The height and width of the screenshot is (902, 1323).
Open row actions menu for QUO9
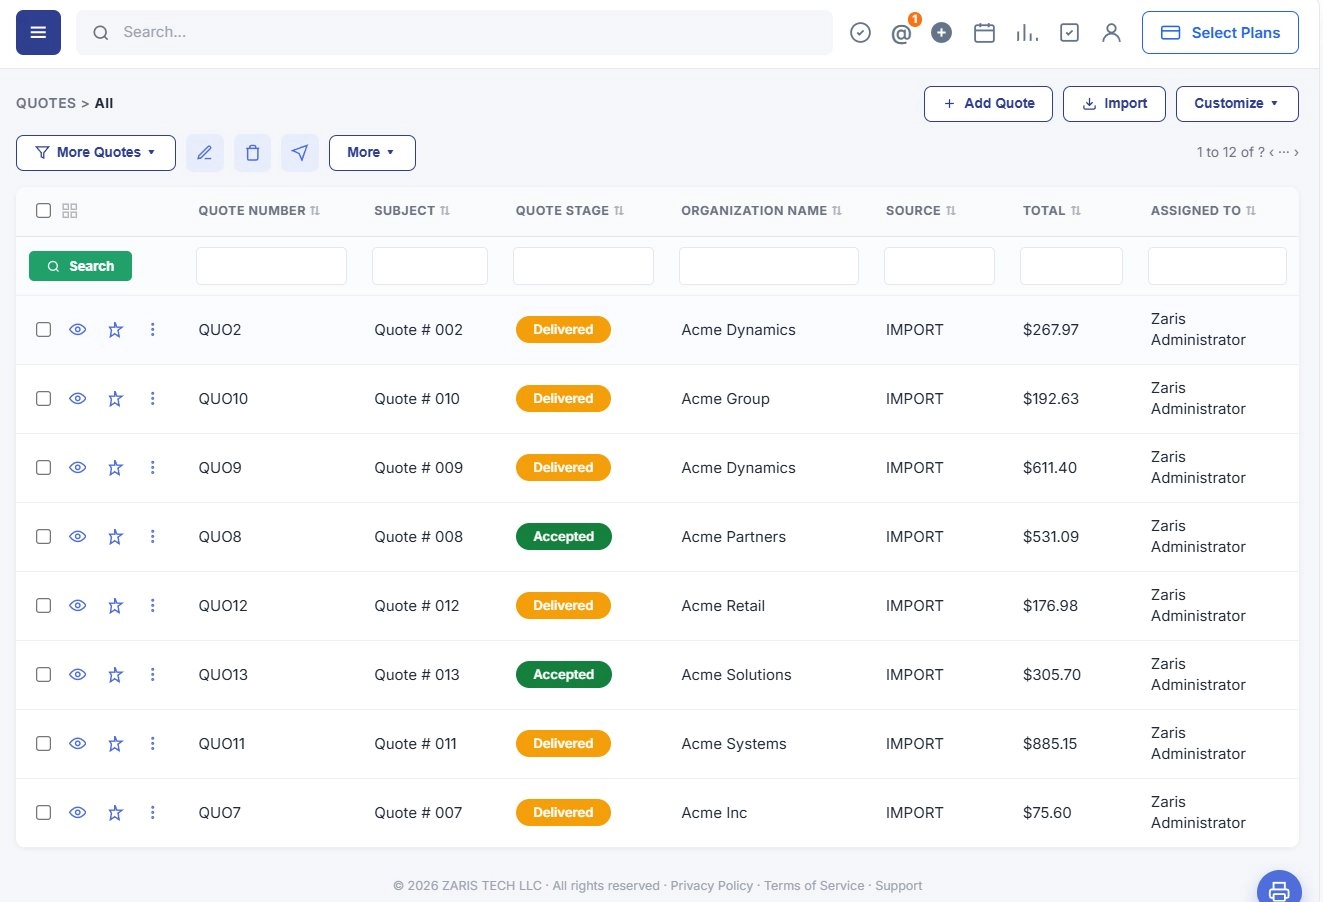[x=153, y=468]
